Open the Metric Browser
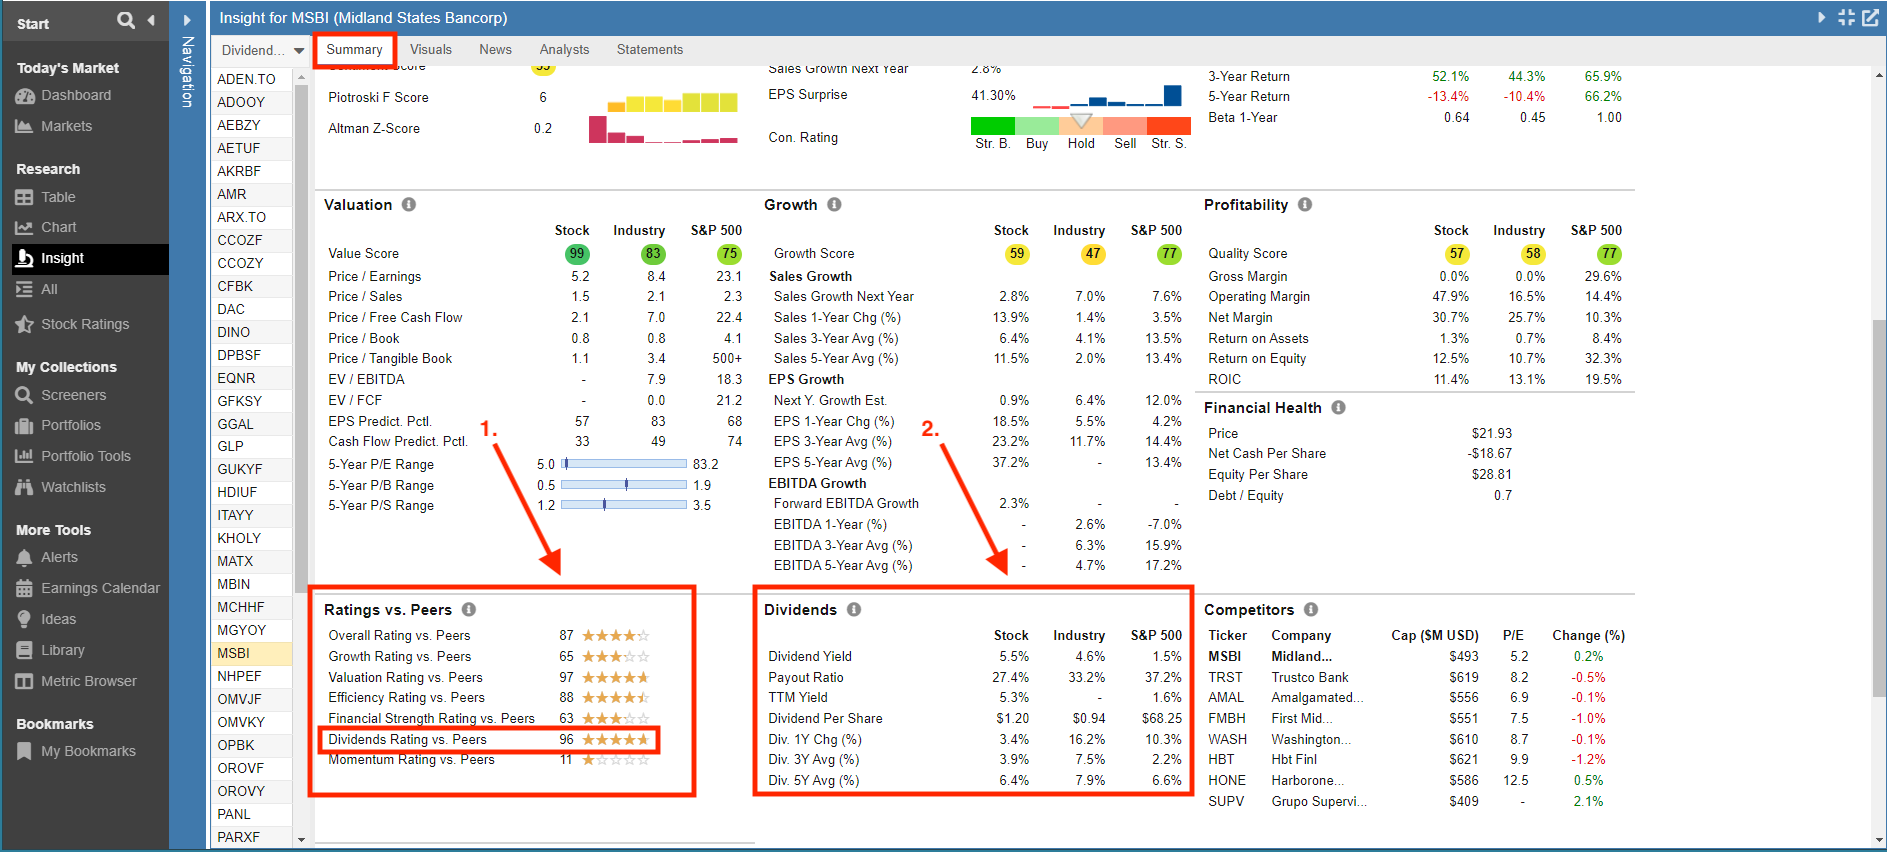Screen dimensions: 1887x852 [88, 681]
